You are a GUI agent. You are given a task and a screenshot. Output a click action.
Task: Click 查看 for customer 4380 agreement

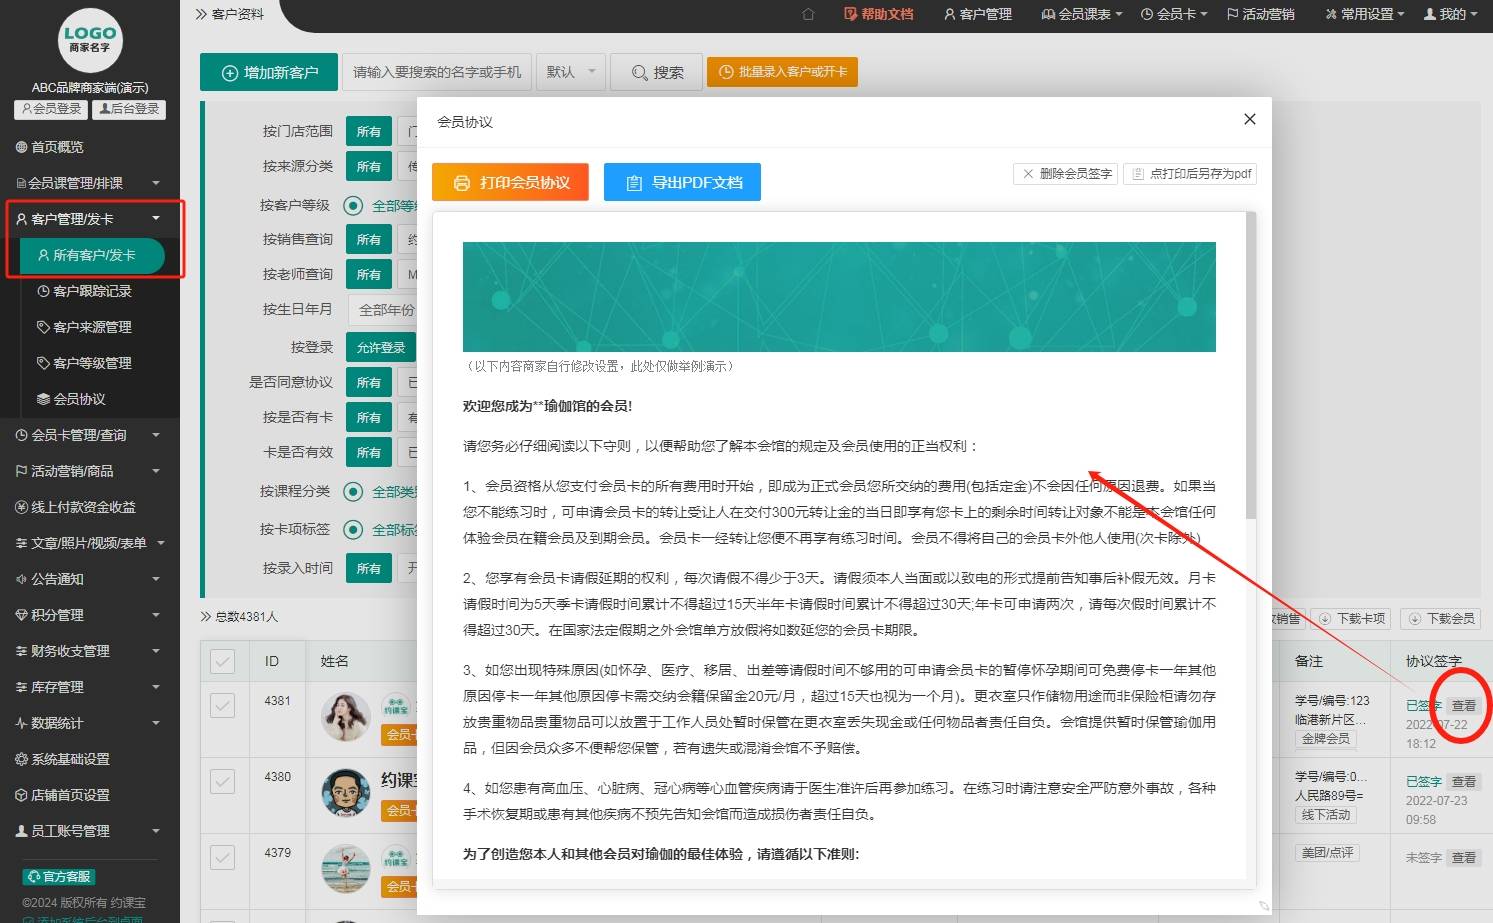tap(1464, 781)
